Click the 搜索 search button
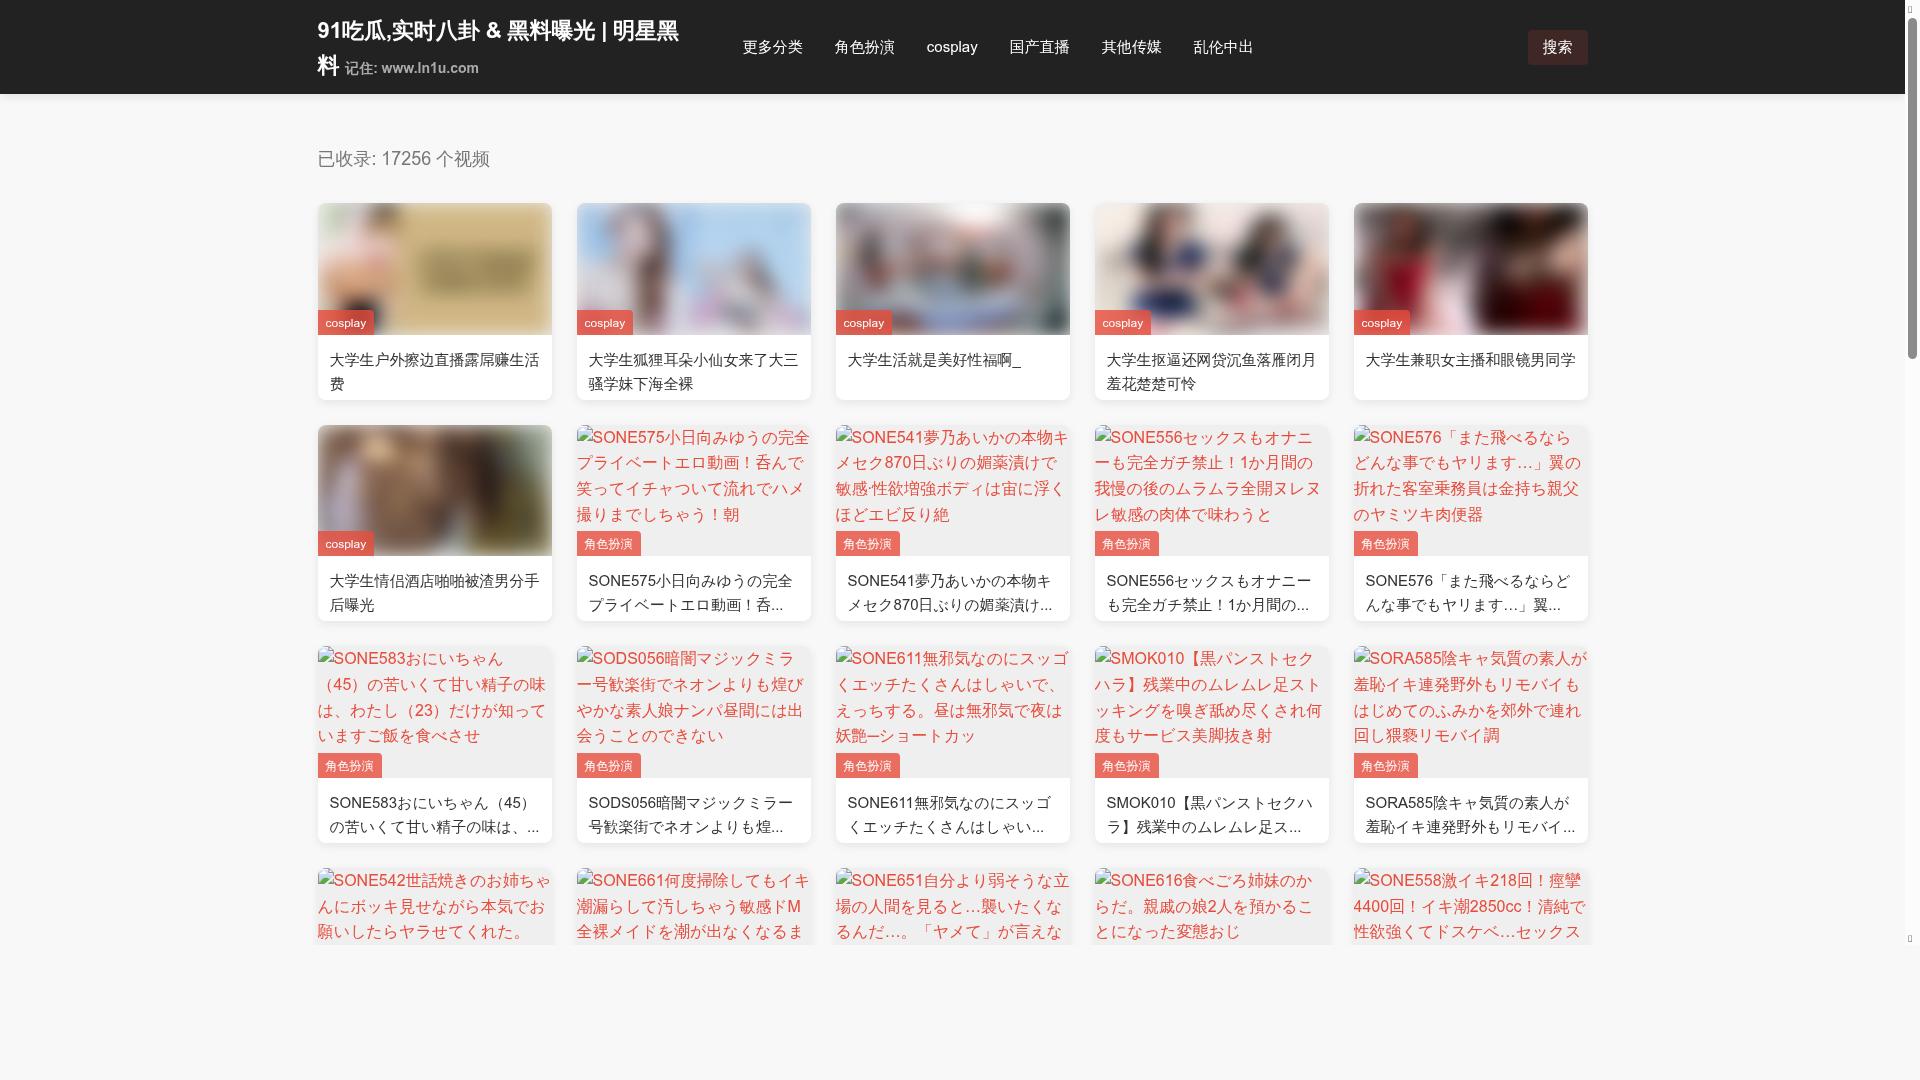The width and height of the screenshot is (1920, 1080). point(1557,47)
